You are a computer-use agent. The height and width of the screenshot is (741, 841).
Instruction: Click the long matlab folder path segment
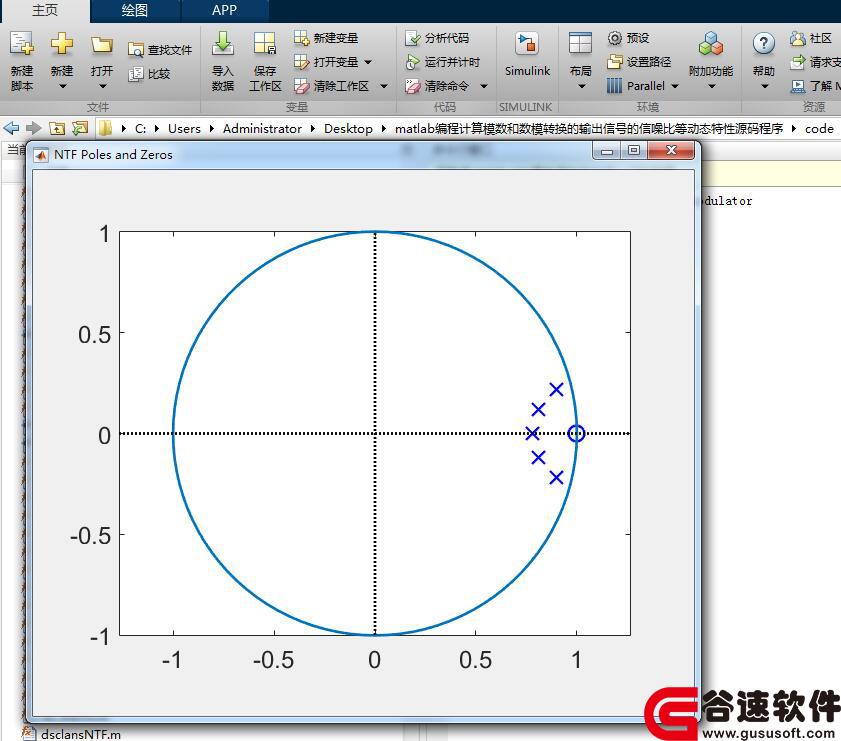(x=589, y=129)
